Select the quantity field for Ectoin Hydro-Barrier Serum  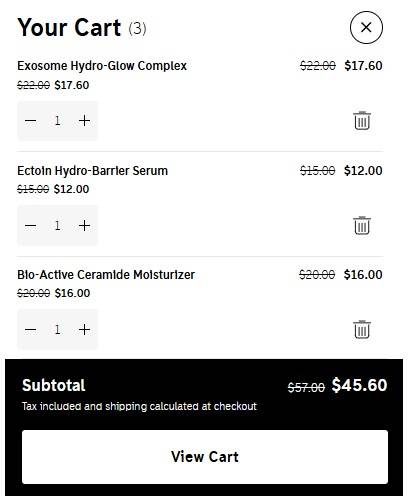[57, 226]
